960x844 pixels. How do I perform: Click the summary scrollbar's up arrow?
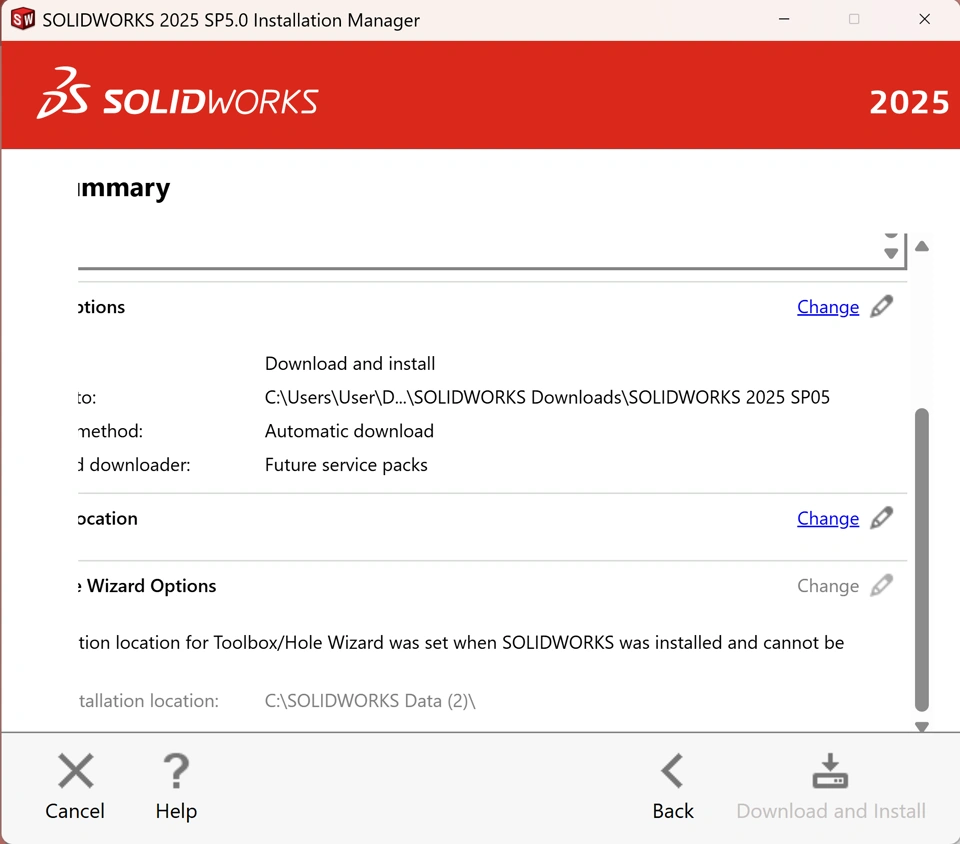point(922,246)
